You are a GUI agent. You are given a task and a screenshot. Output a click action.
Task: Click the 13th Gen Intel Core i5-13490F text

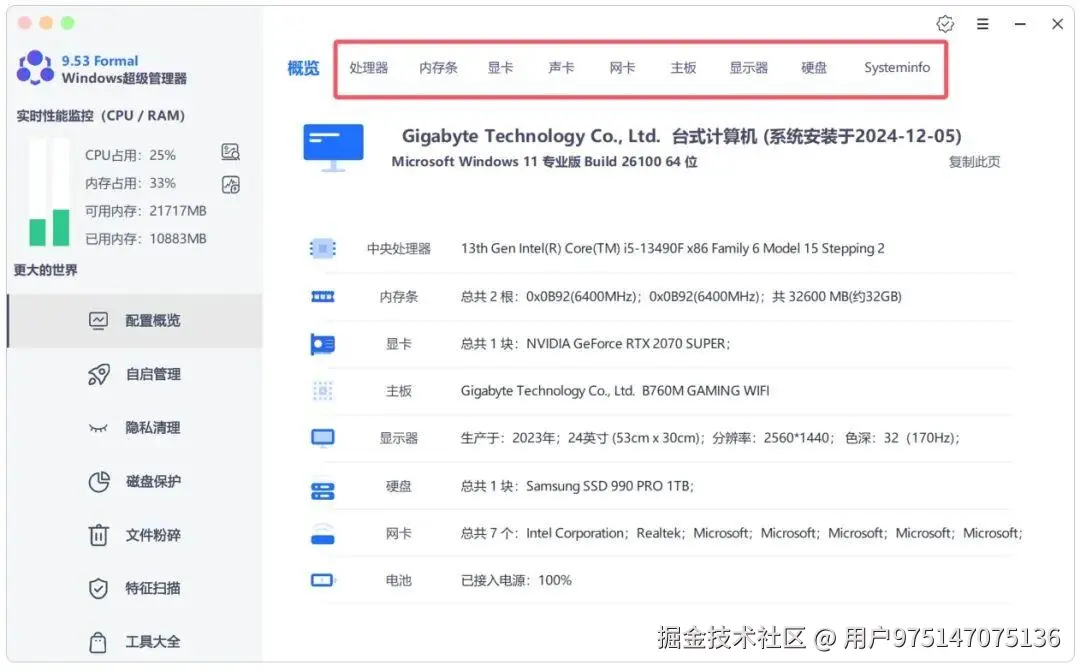tap(672, 248)
